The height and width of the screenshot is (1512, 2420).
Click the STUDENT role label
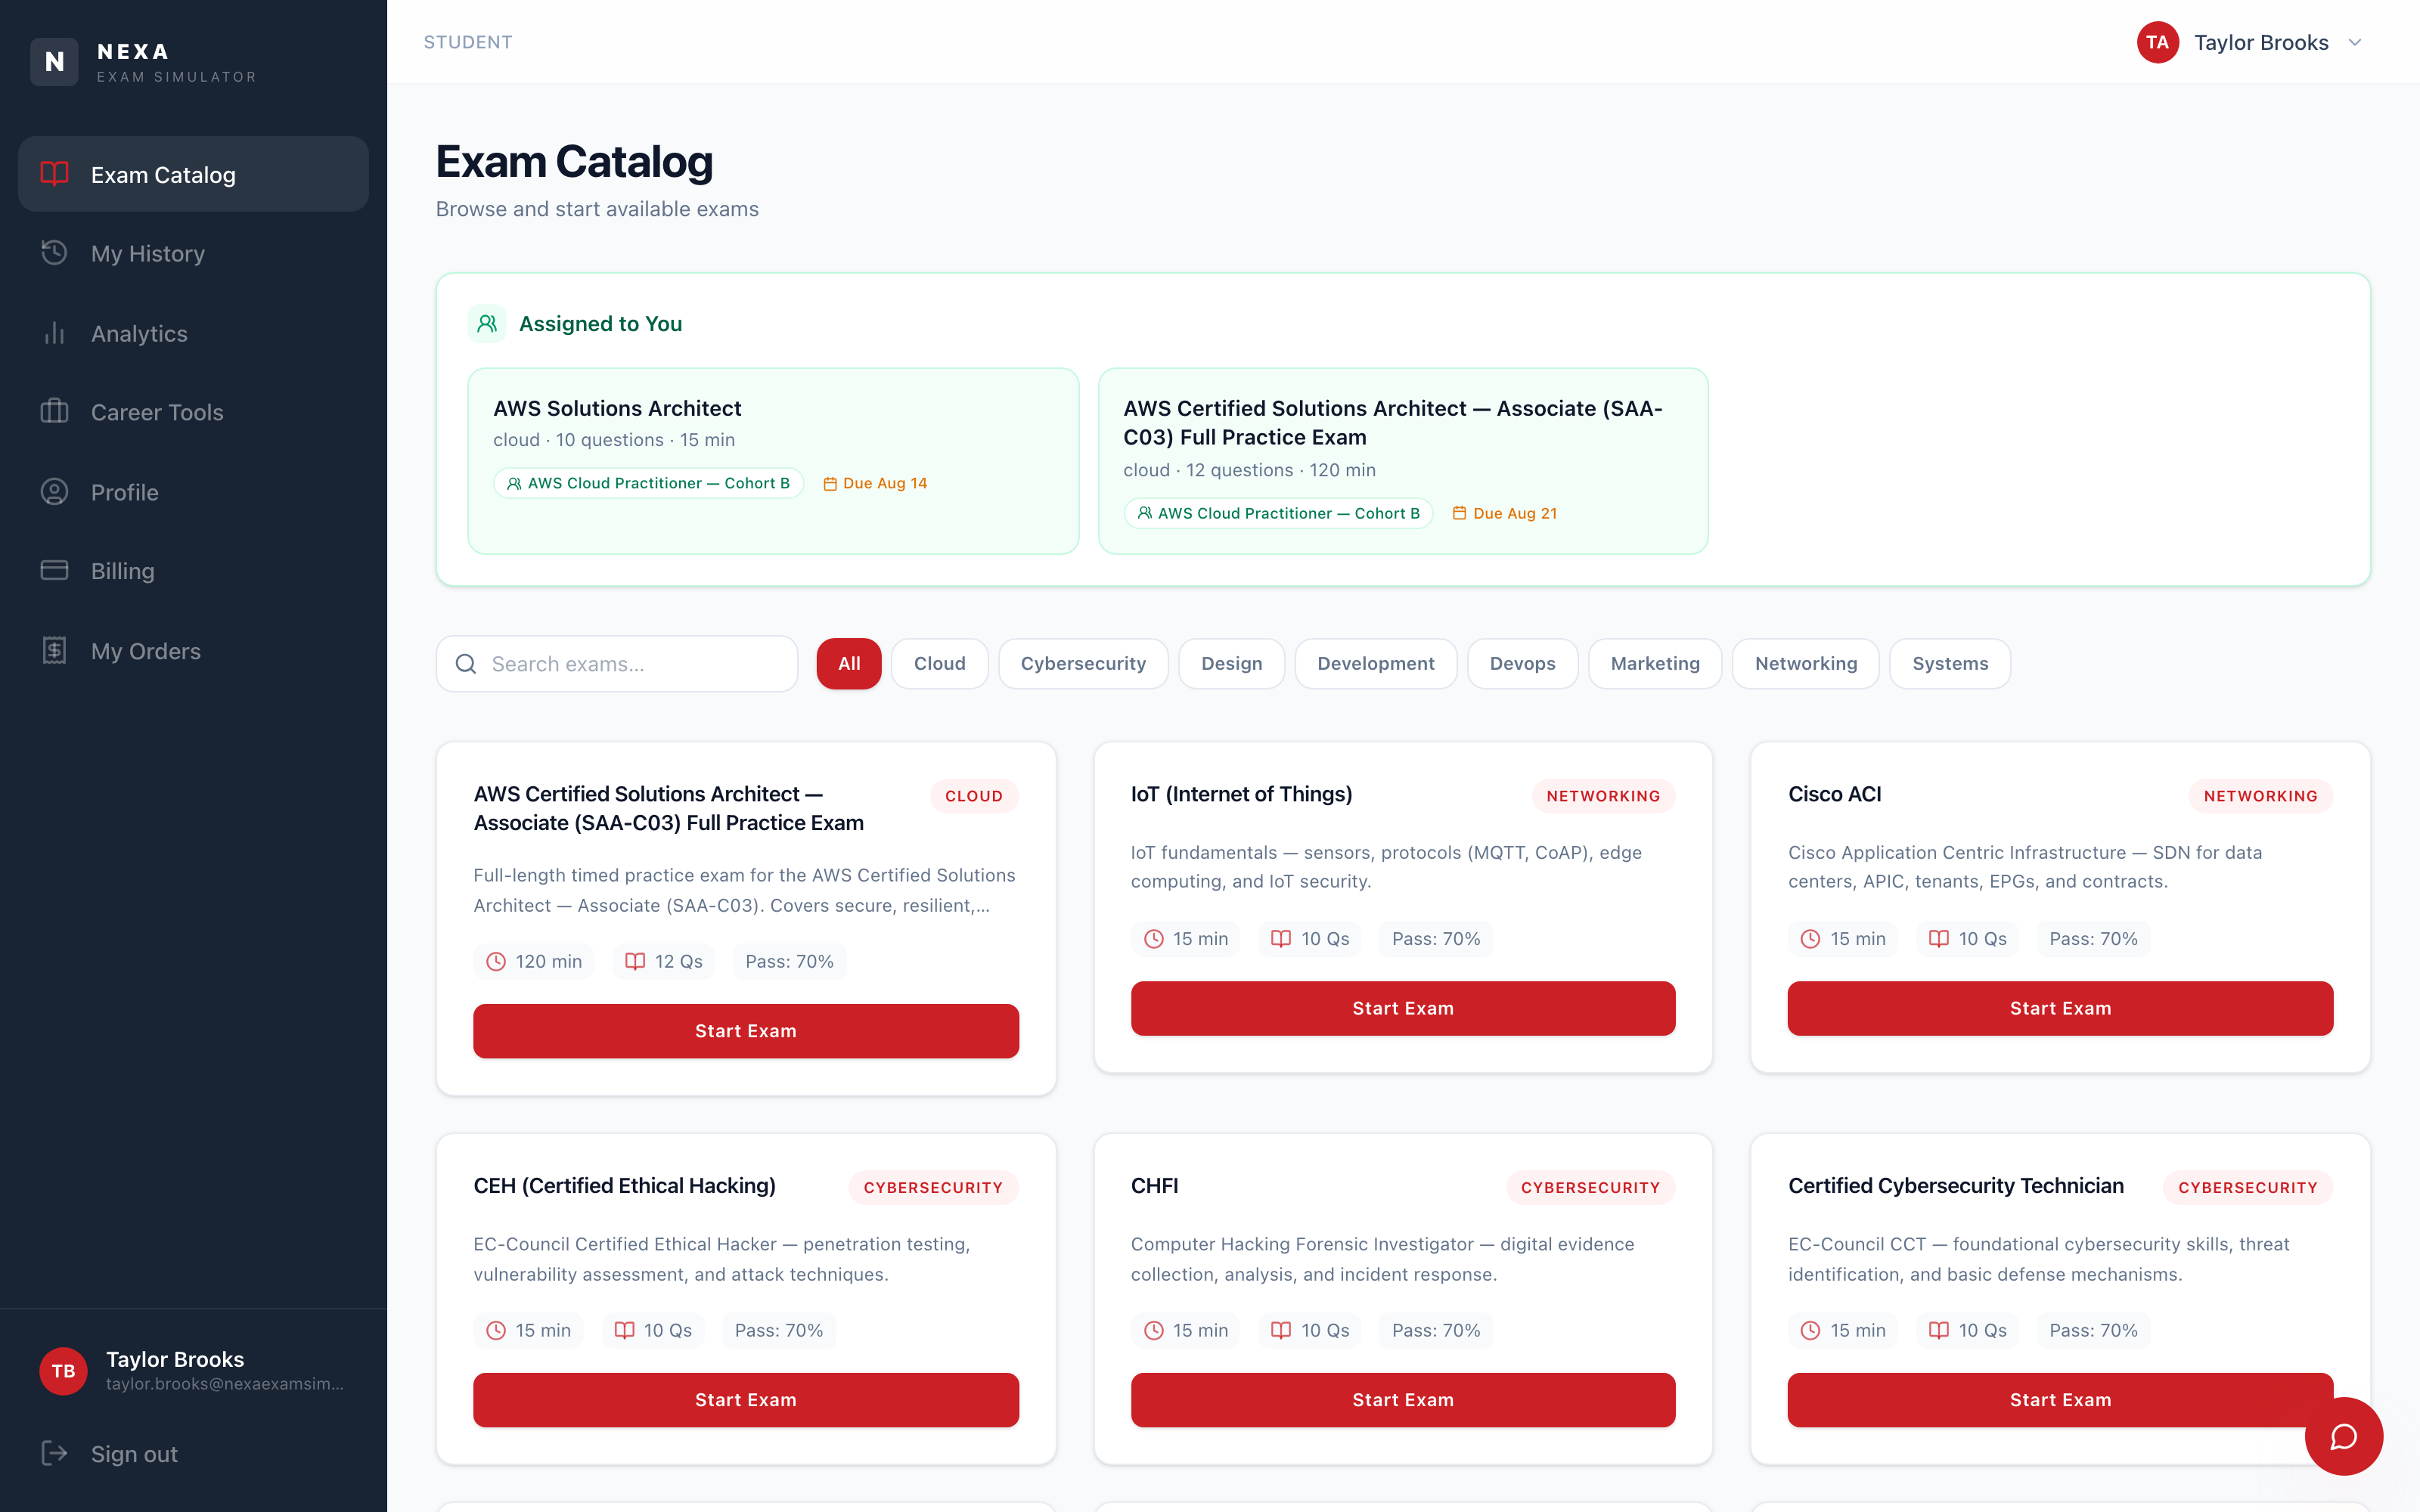click(x=468, y=42)
